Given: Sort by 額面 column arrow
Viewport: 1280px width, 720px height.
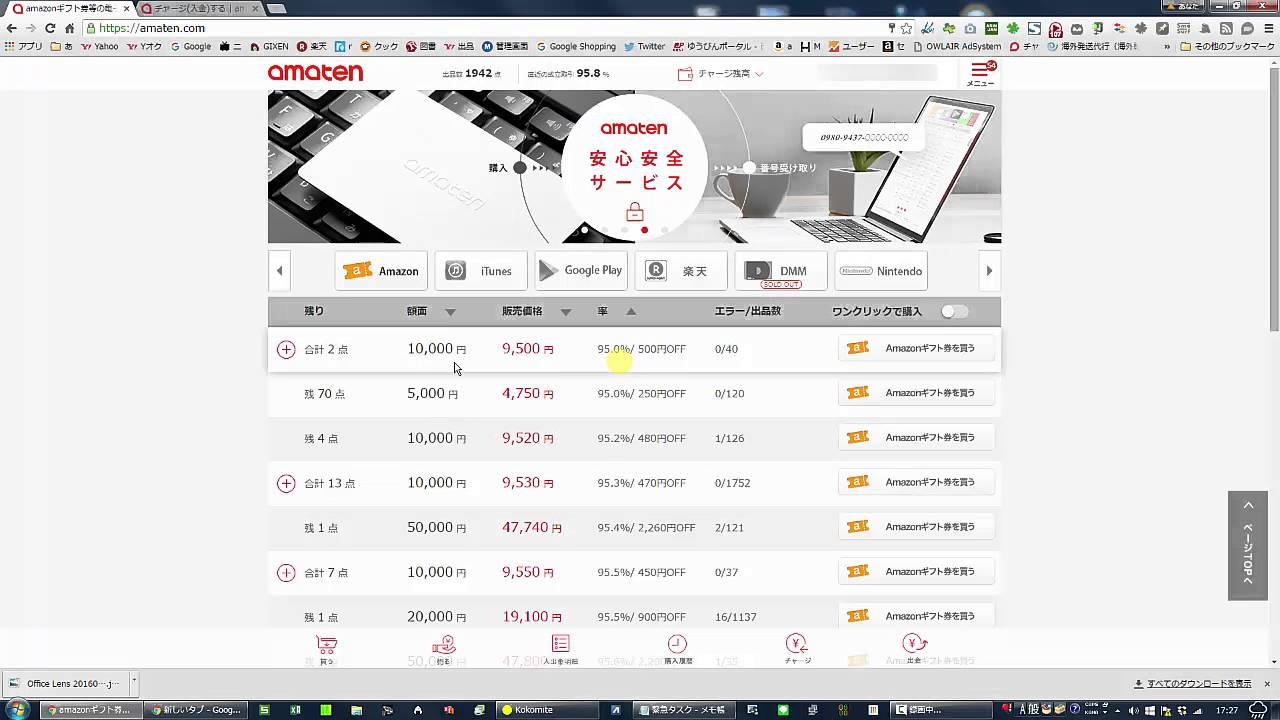Looking at the screenshot, I should coord(450,312).
